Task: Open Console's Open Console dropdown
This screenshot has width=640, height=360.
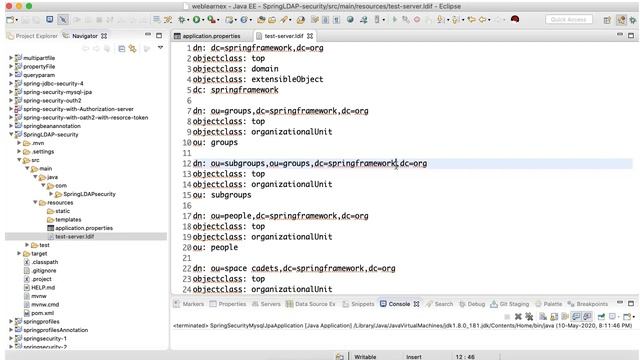Action: 633,317
